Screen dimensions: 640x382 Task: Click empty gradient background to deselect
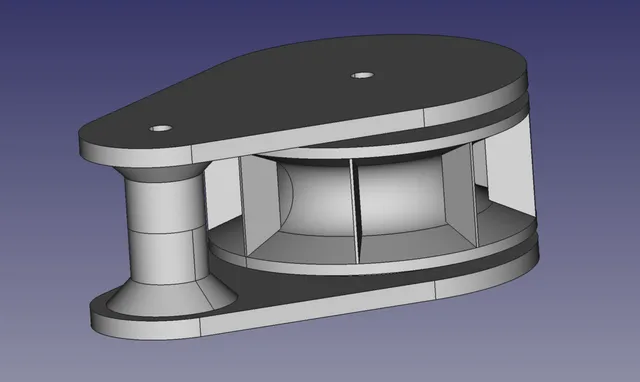[x=82, y=49]
